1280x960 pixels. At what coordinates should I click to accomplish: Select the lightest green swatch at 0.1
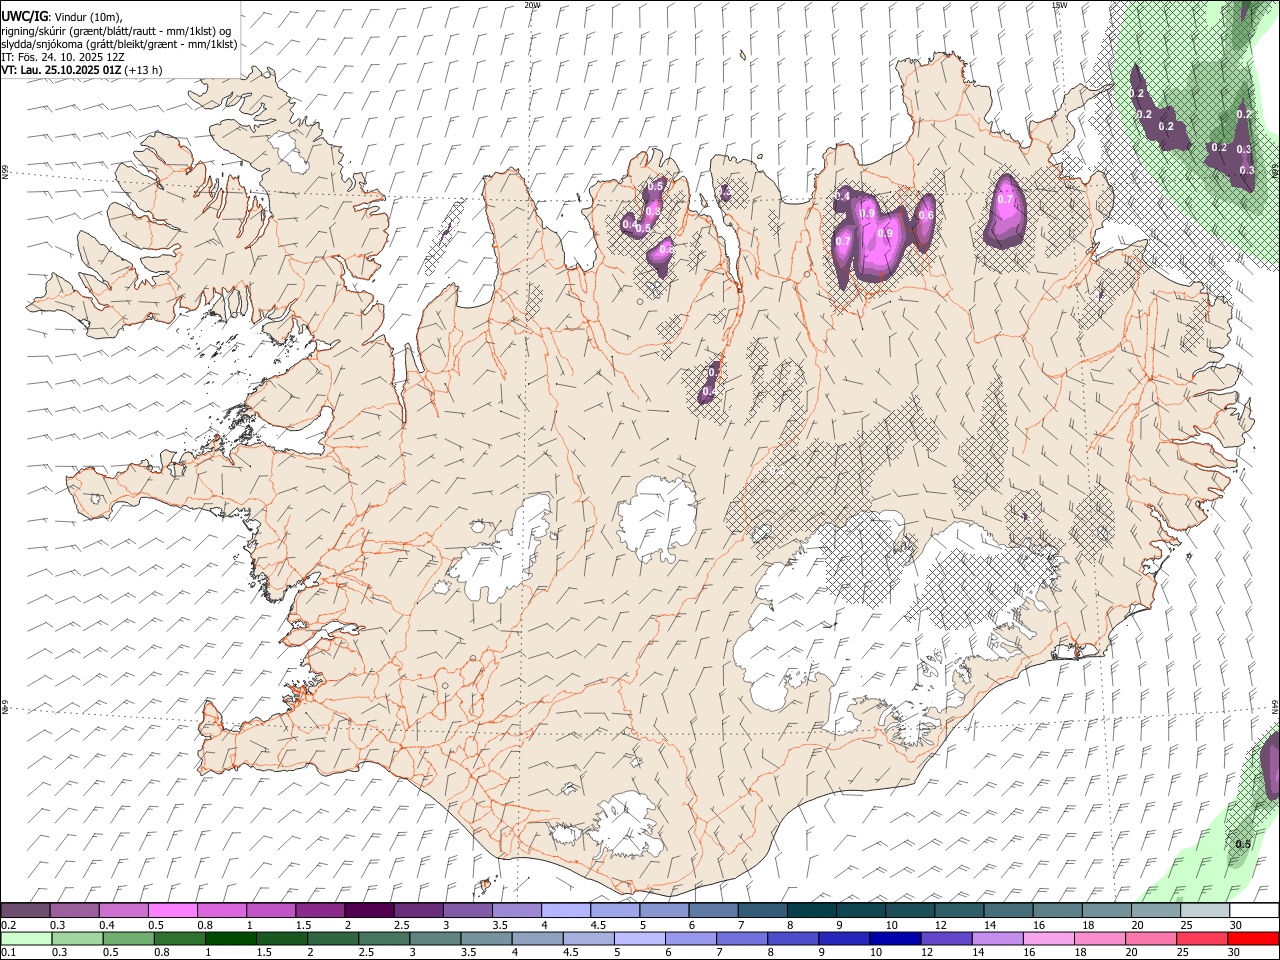pyautogui.click(x=27, y=939)
